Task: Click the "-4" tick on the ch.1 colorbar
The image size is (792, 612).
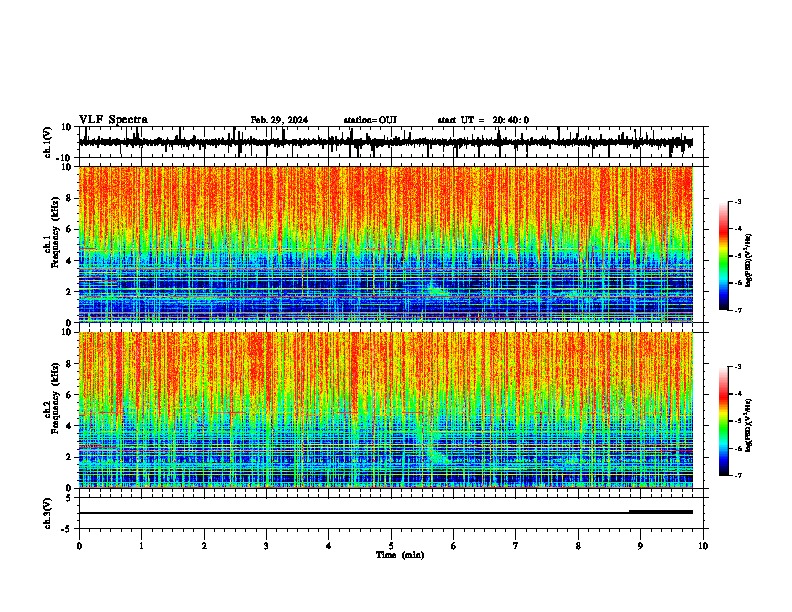Action: (x=737, y=228)
